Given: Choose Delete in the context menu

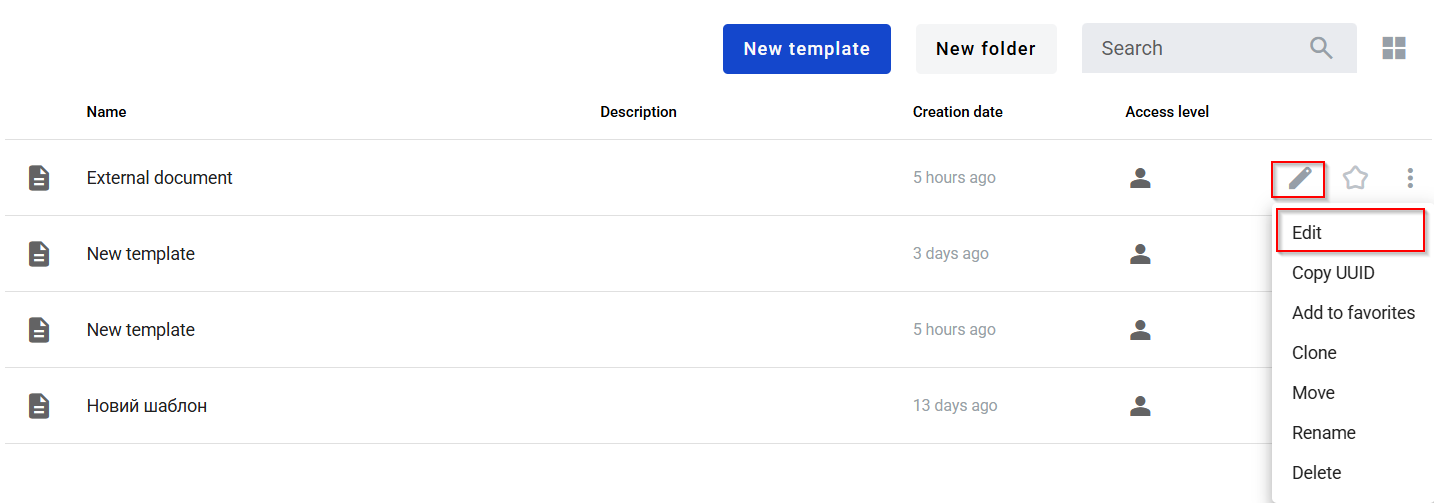Looking at the screenshot, I should pyautogui.click(x=1316, y=473).
